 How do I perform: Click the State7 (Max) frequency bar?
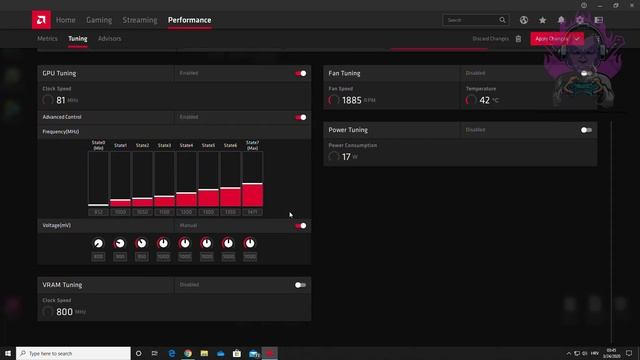253,179
